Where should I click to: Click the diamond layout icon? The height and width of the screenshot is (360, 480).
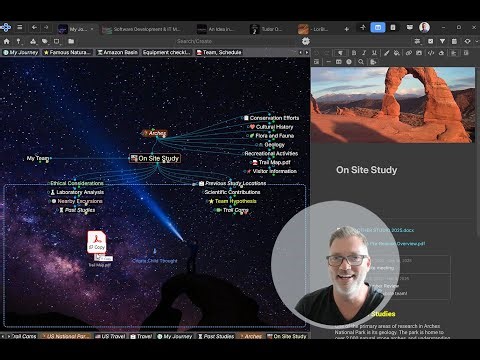[x=467, y=41]
